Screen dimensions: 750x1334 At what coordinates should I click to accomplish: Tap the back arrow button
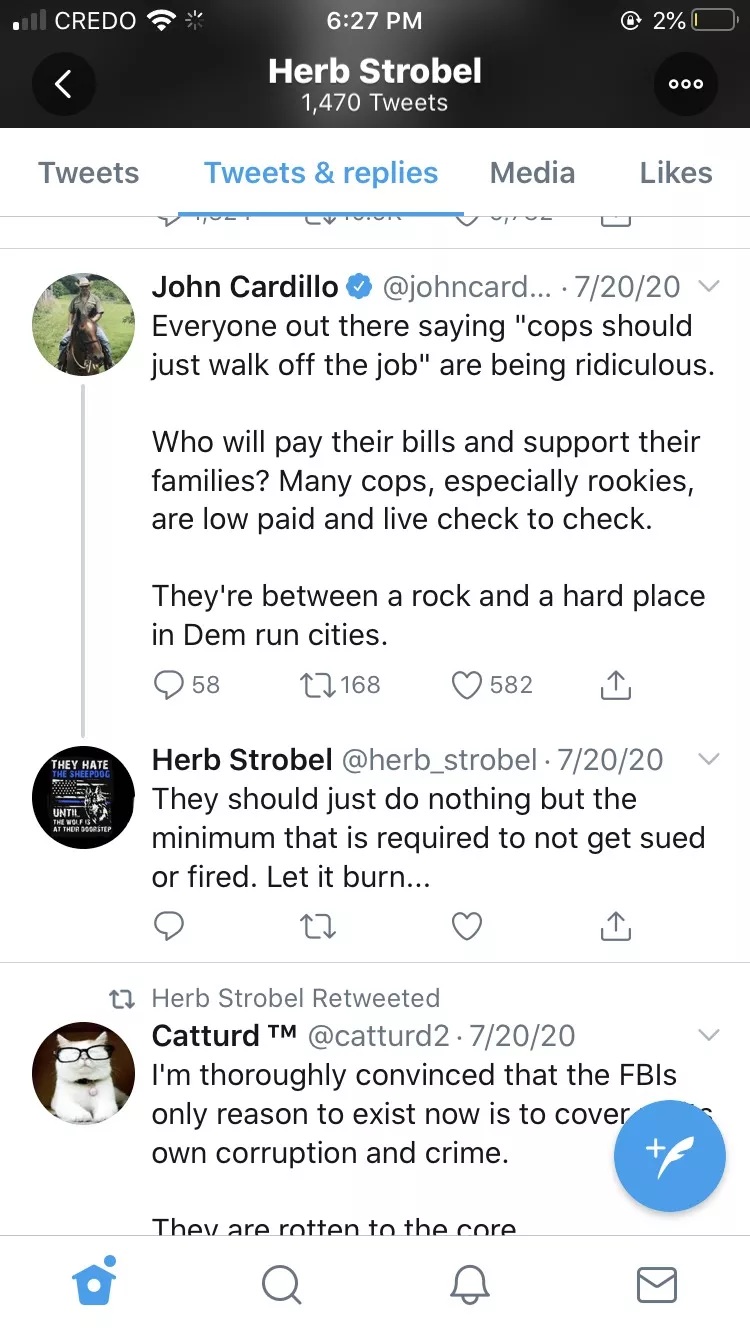63,84
